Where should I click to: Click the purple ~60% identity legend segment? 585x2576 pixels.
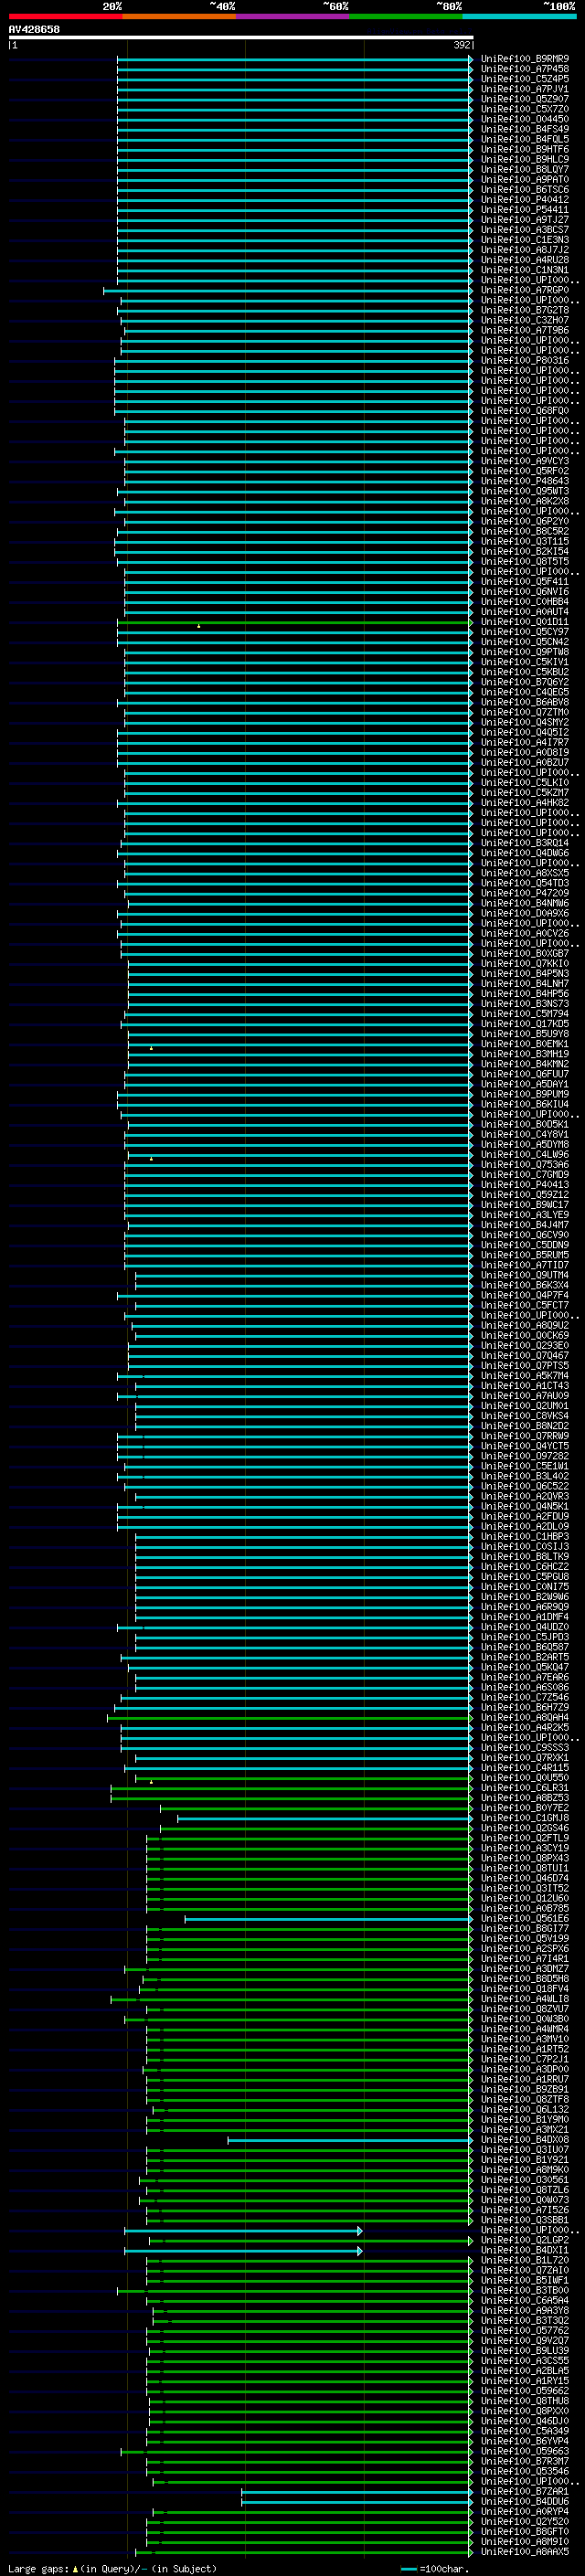[292, 16]
